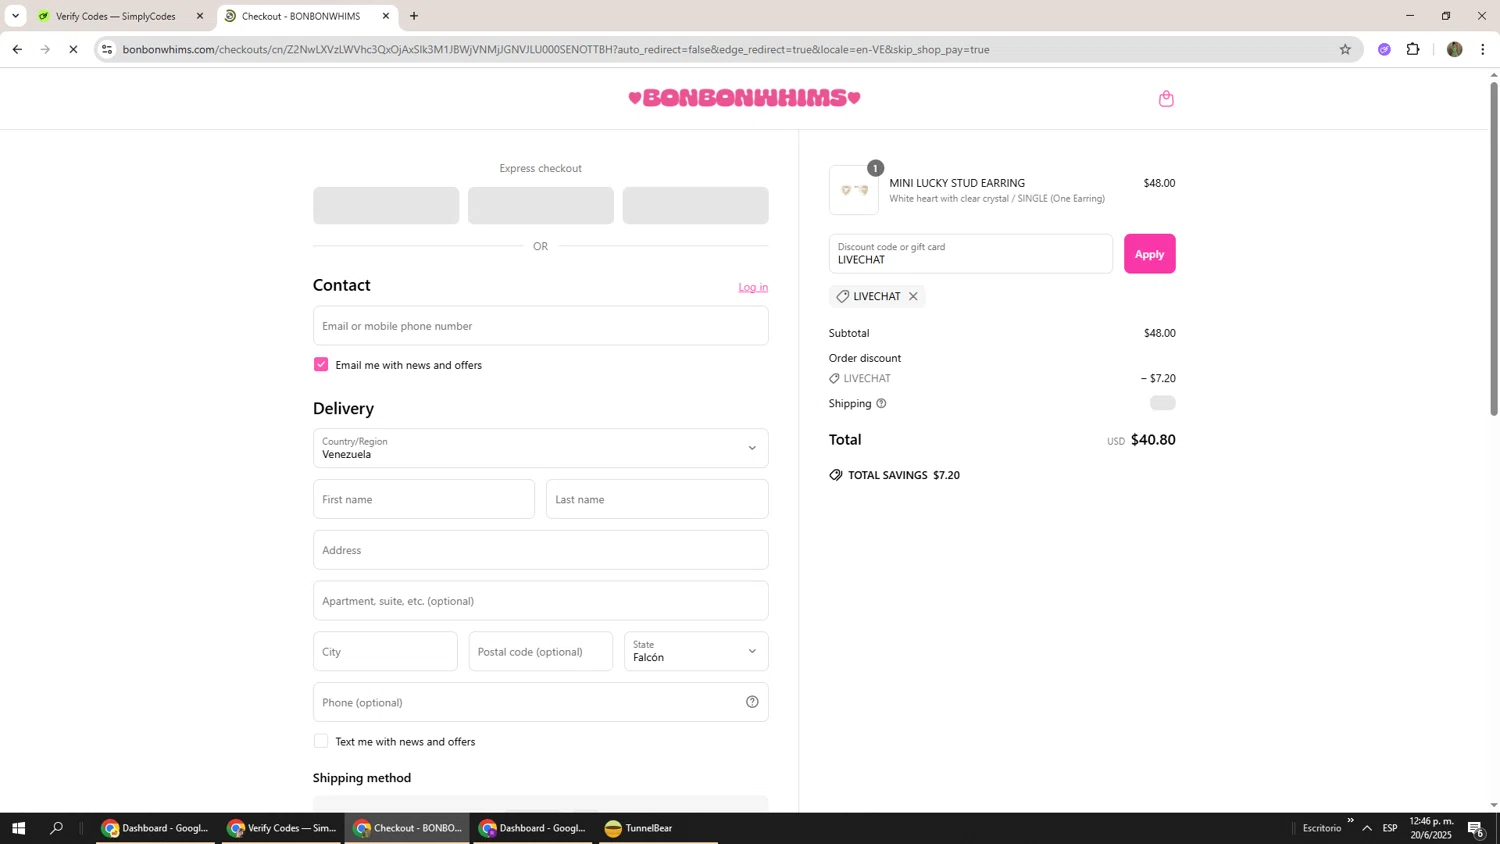Expand the Country/Region dropdown
Image resolution: width=1500 pixels, height=844 pixels.
[x=540, y=448]
